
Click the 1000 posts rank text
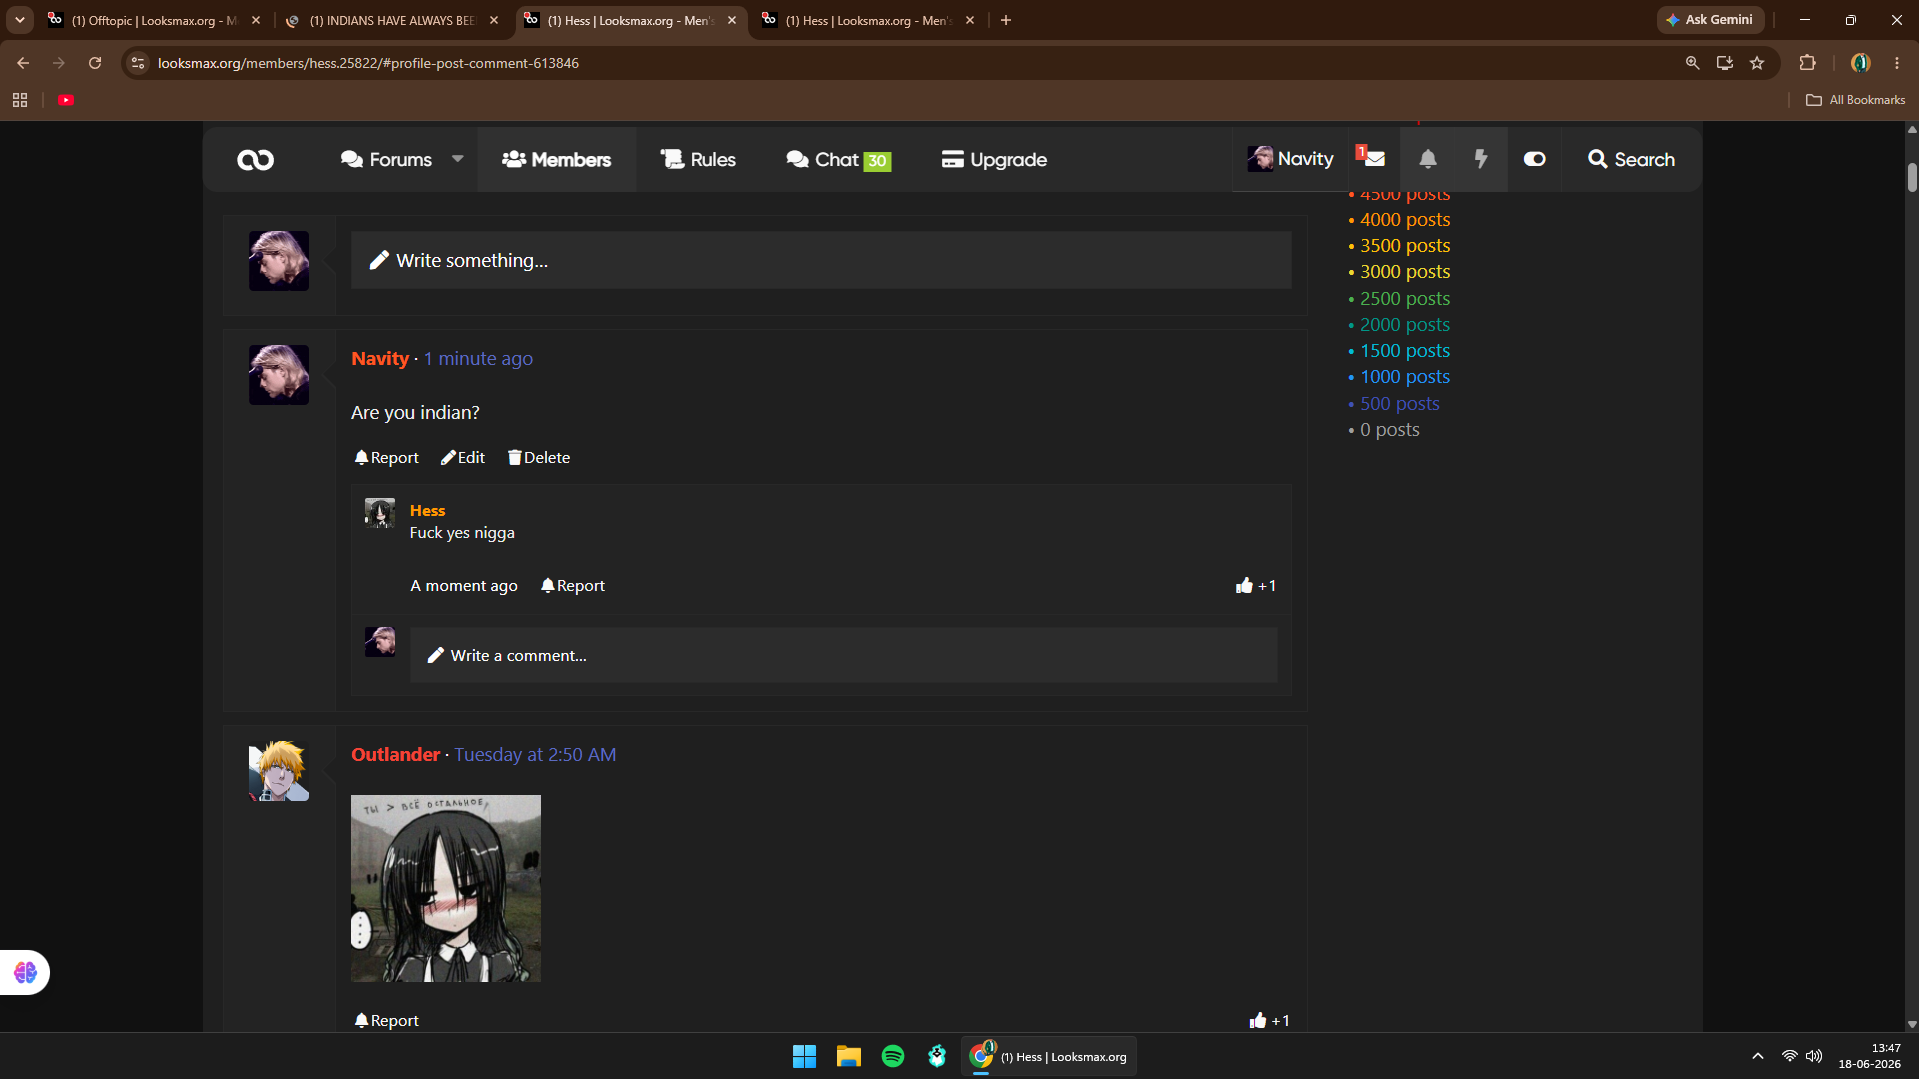click(x=1405, y=376)
